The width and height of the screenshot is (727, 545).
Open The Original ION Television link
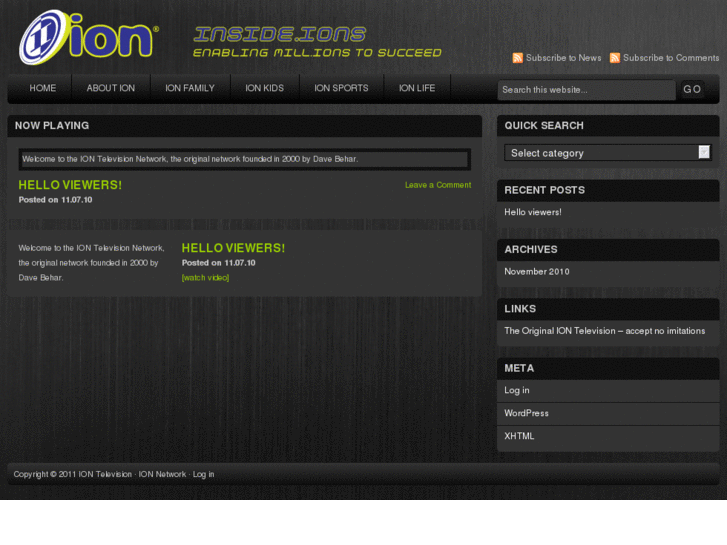point(605,331)
